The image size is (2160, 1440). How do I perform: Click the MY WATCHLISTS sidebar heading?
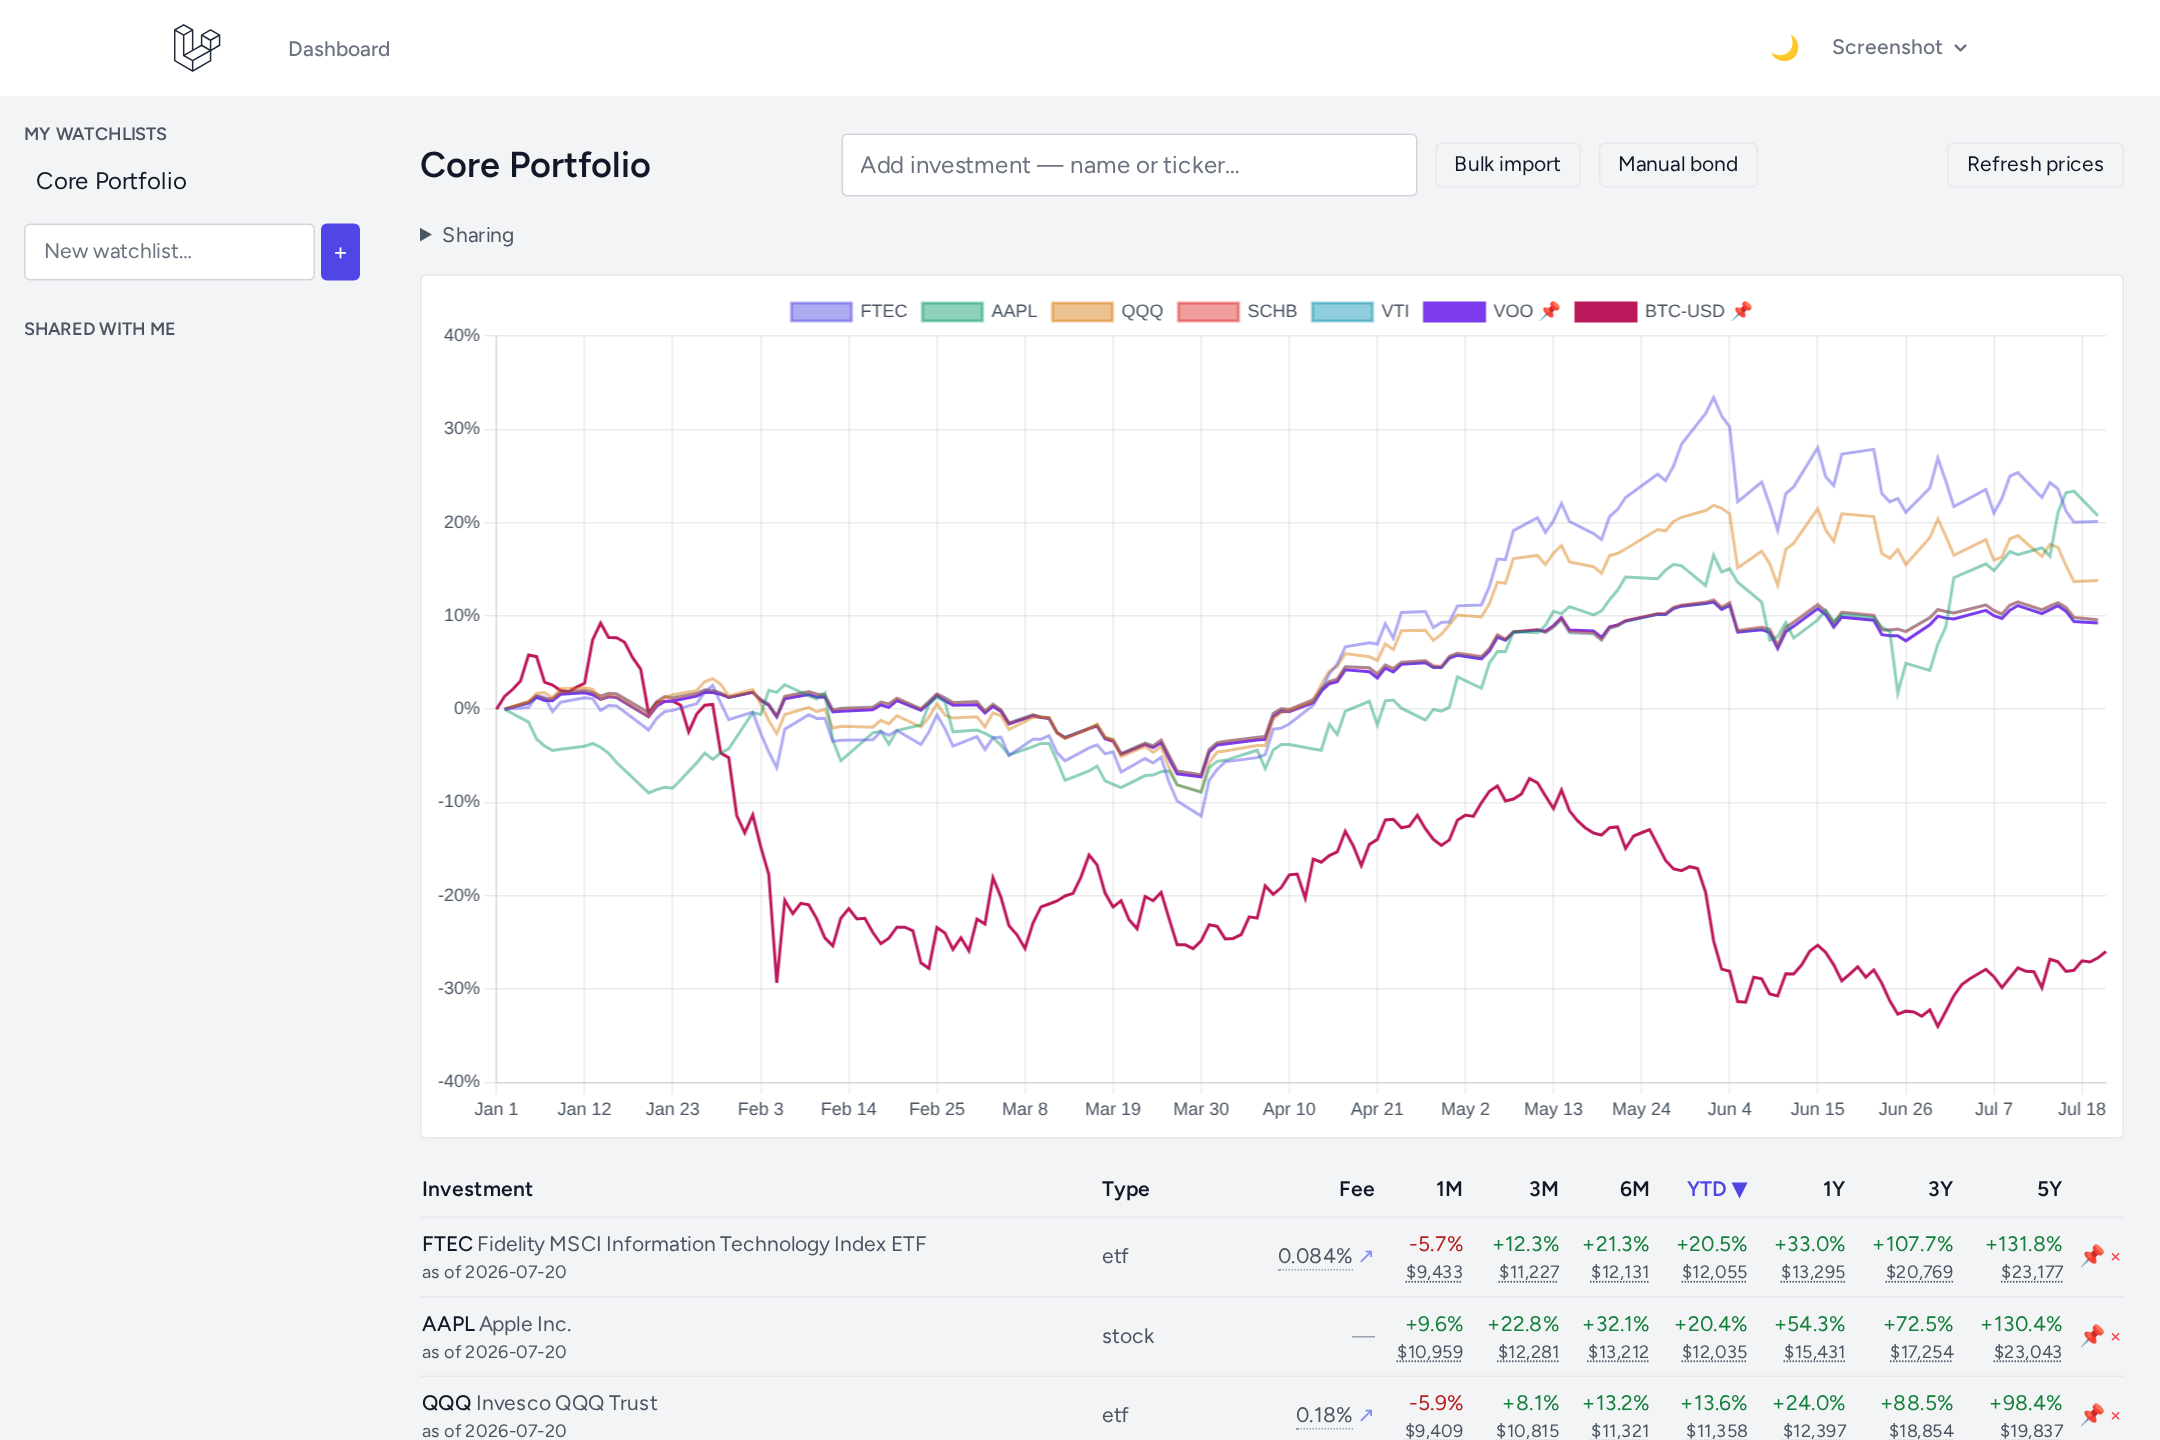coord(96,134)
